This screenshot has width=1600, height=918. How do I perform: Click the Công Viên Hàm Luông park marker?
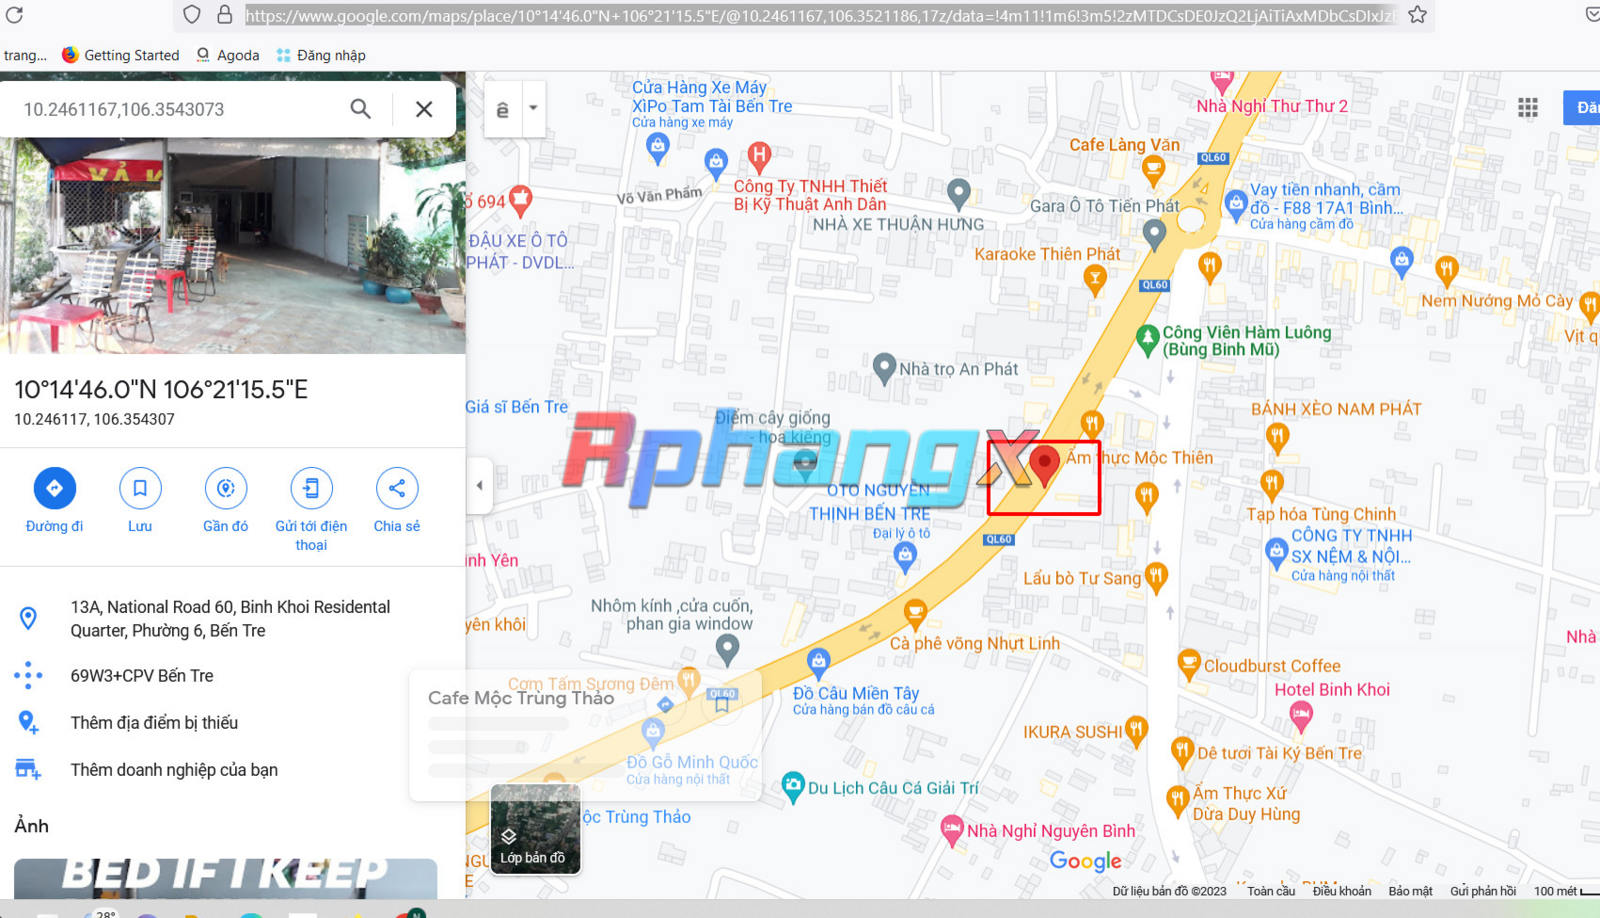pos(1148,339)
